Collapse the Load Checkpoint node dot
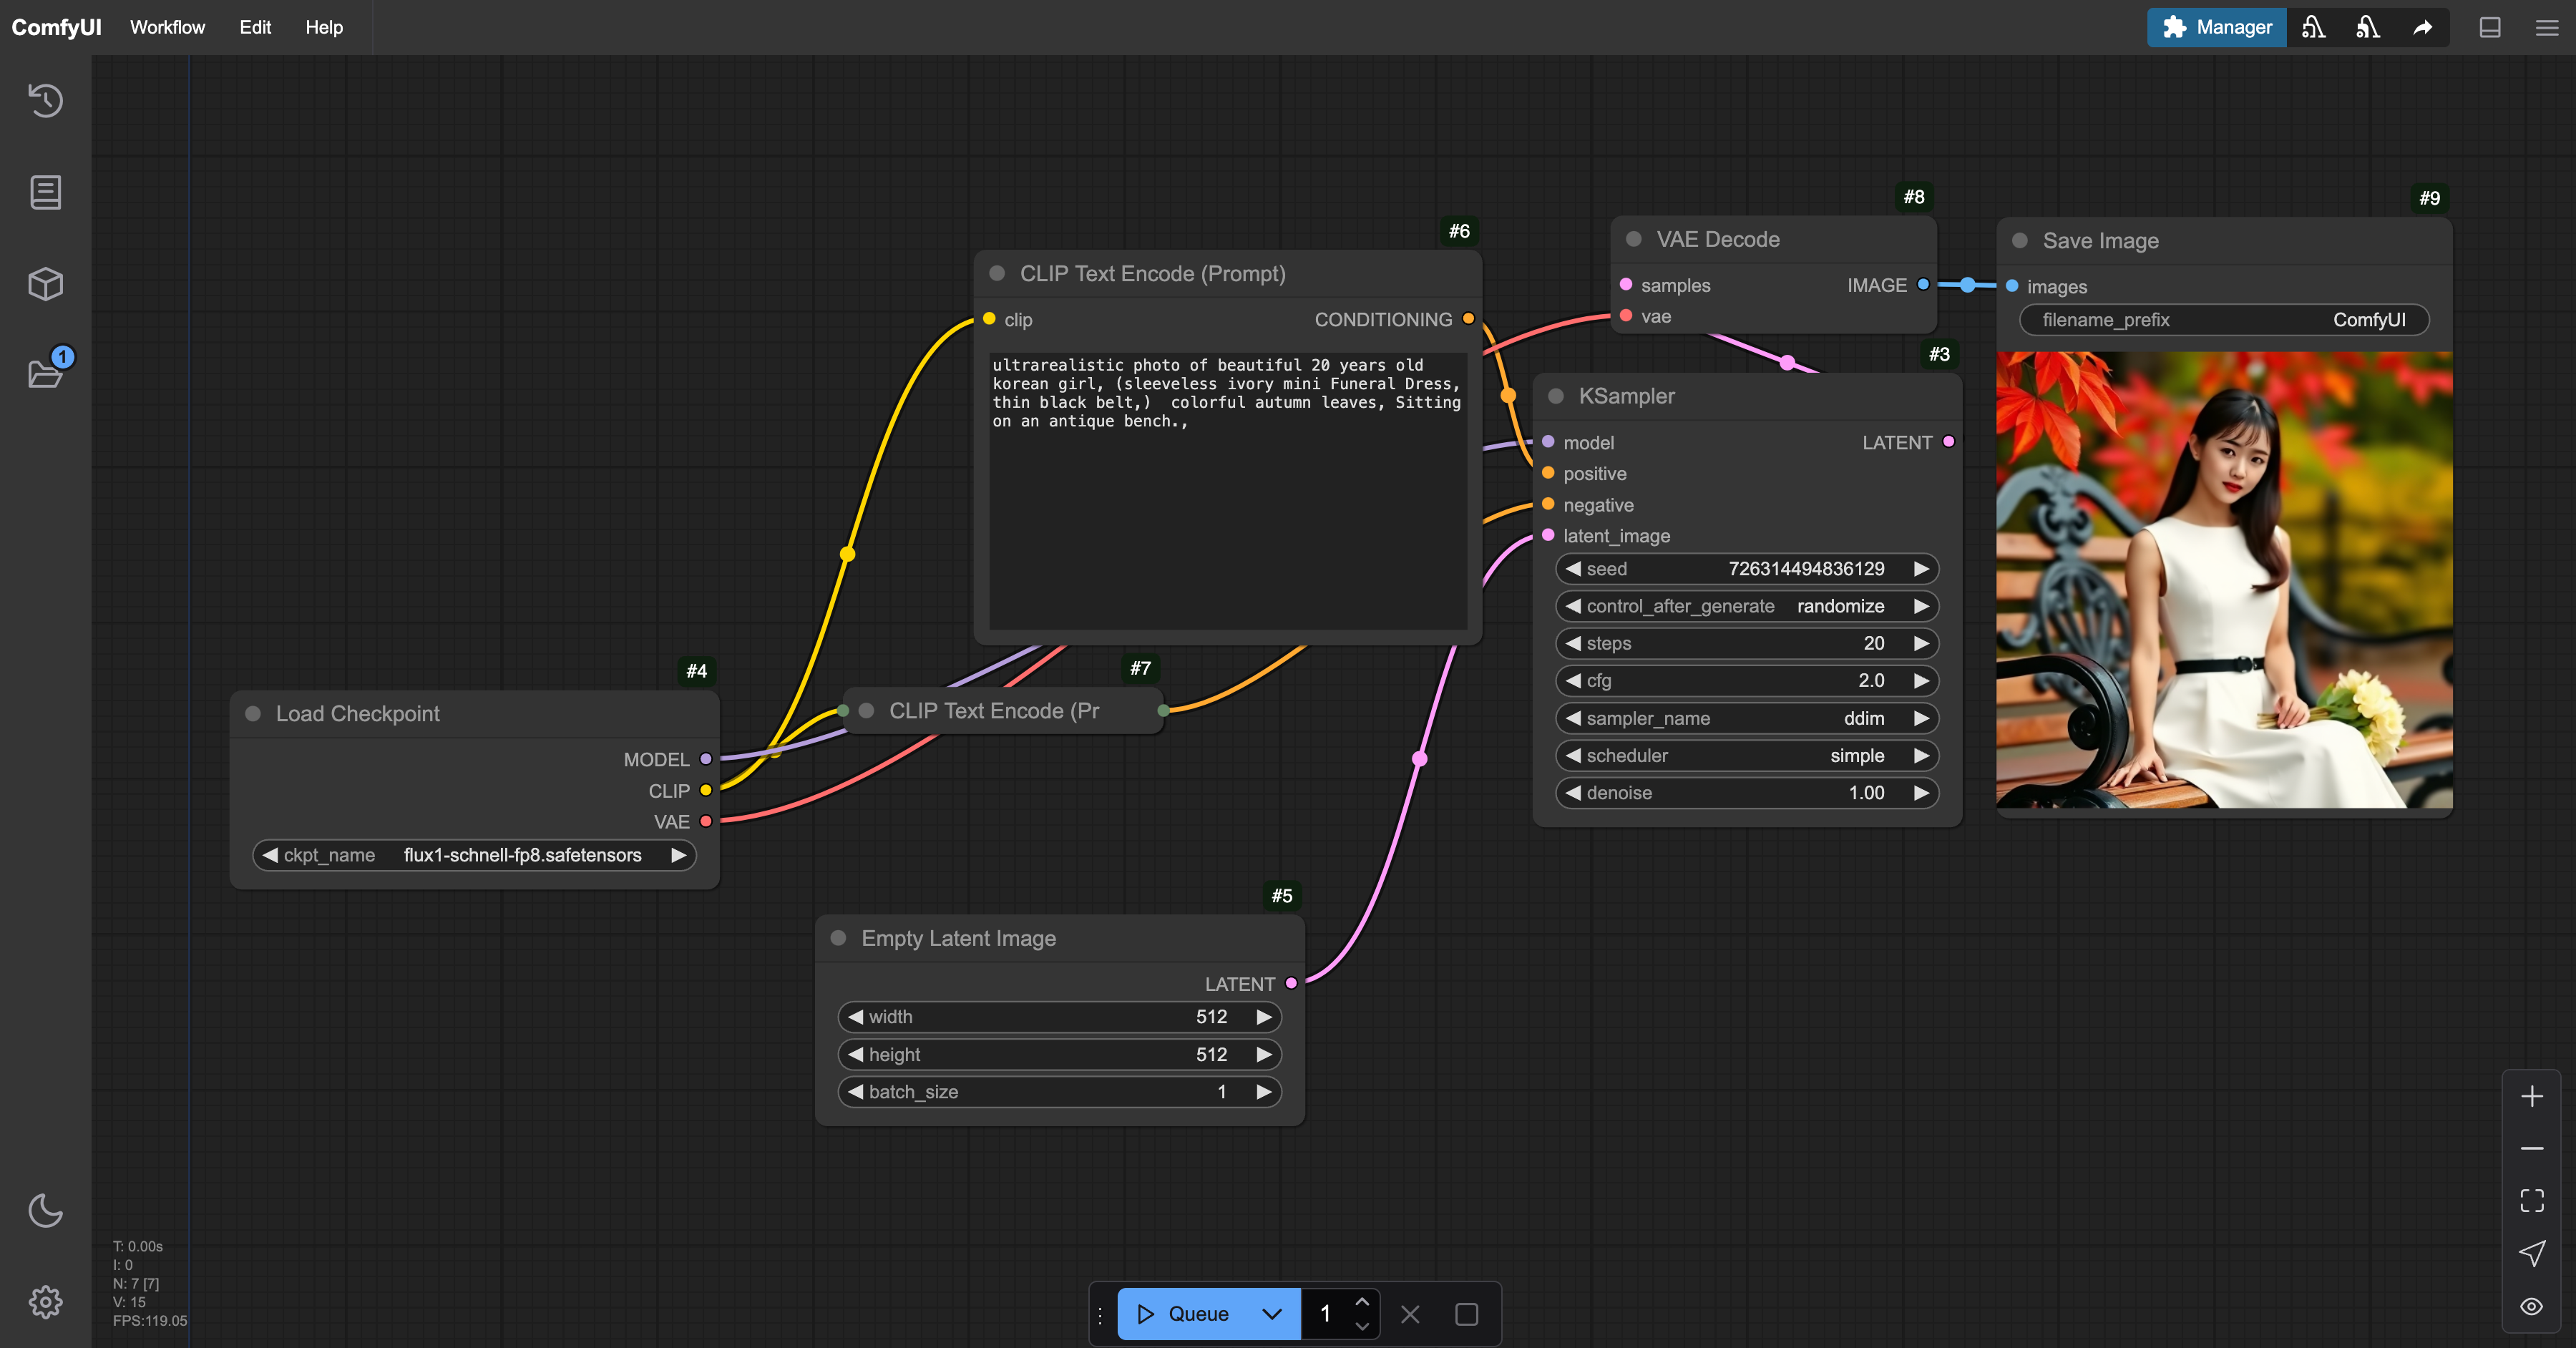The height and width of the screenshot is (1348, 2576). pos(253,714)
